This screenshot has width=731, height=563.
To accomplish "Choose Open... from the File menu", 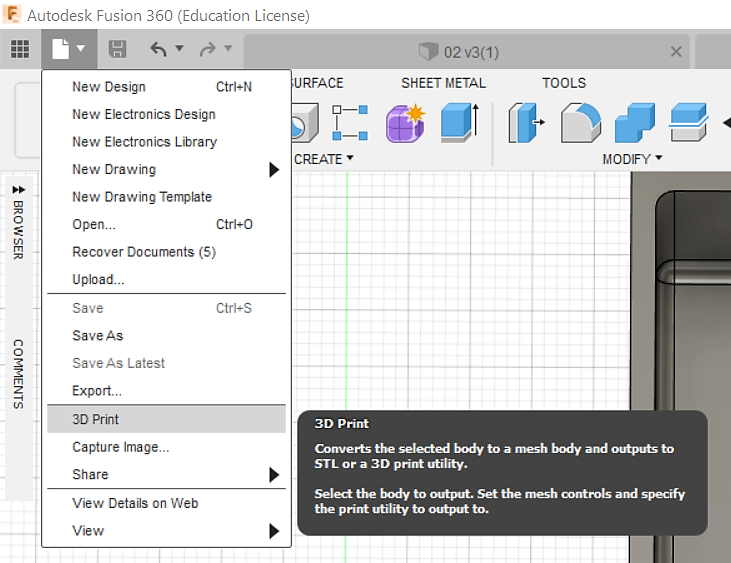I will 166,224.
